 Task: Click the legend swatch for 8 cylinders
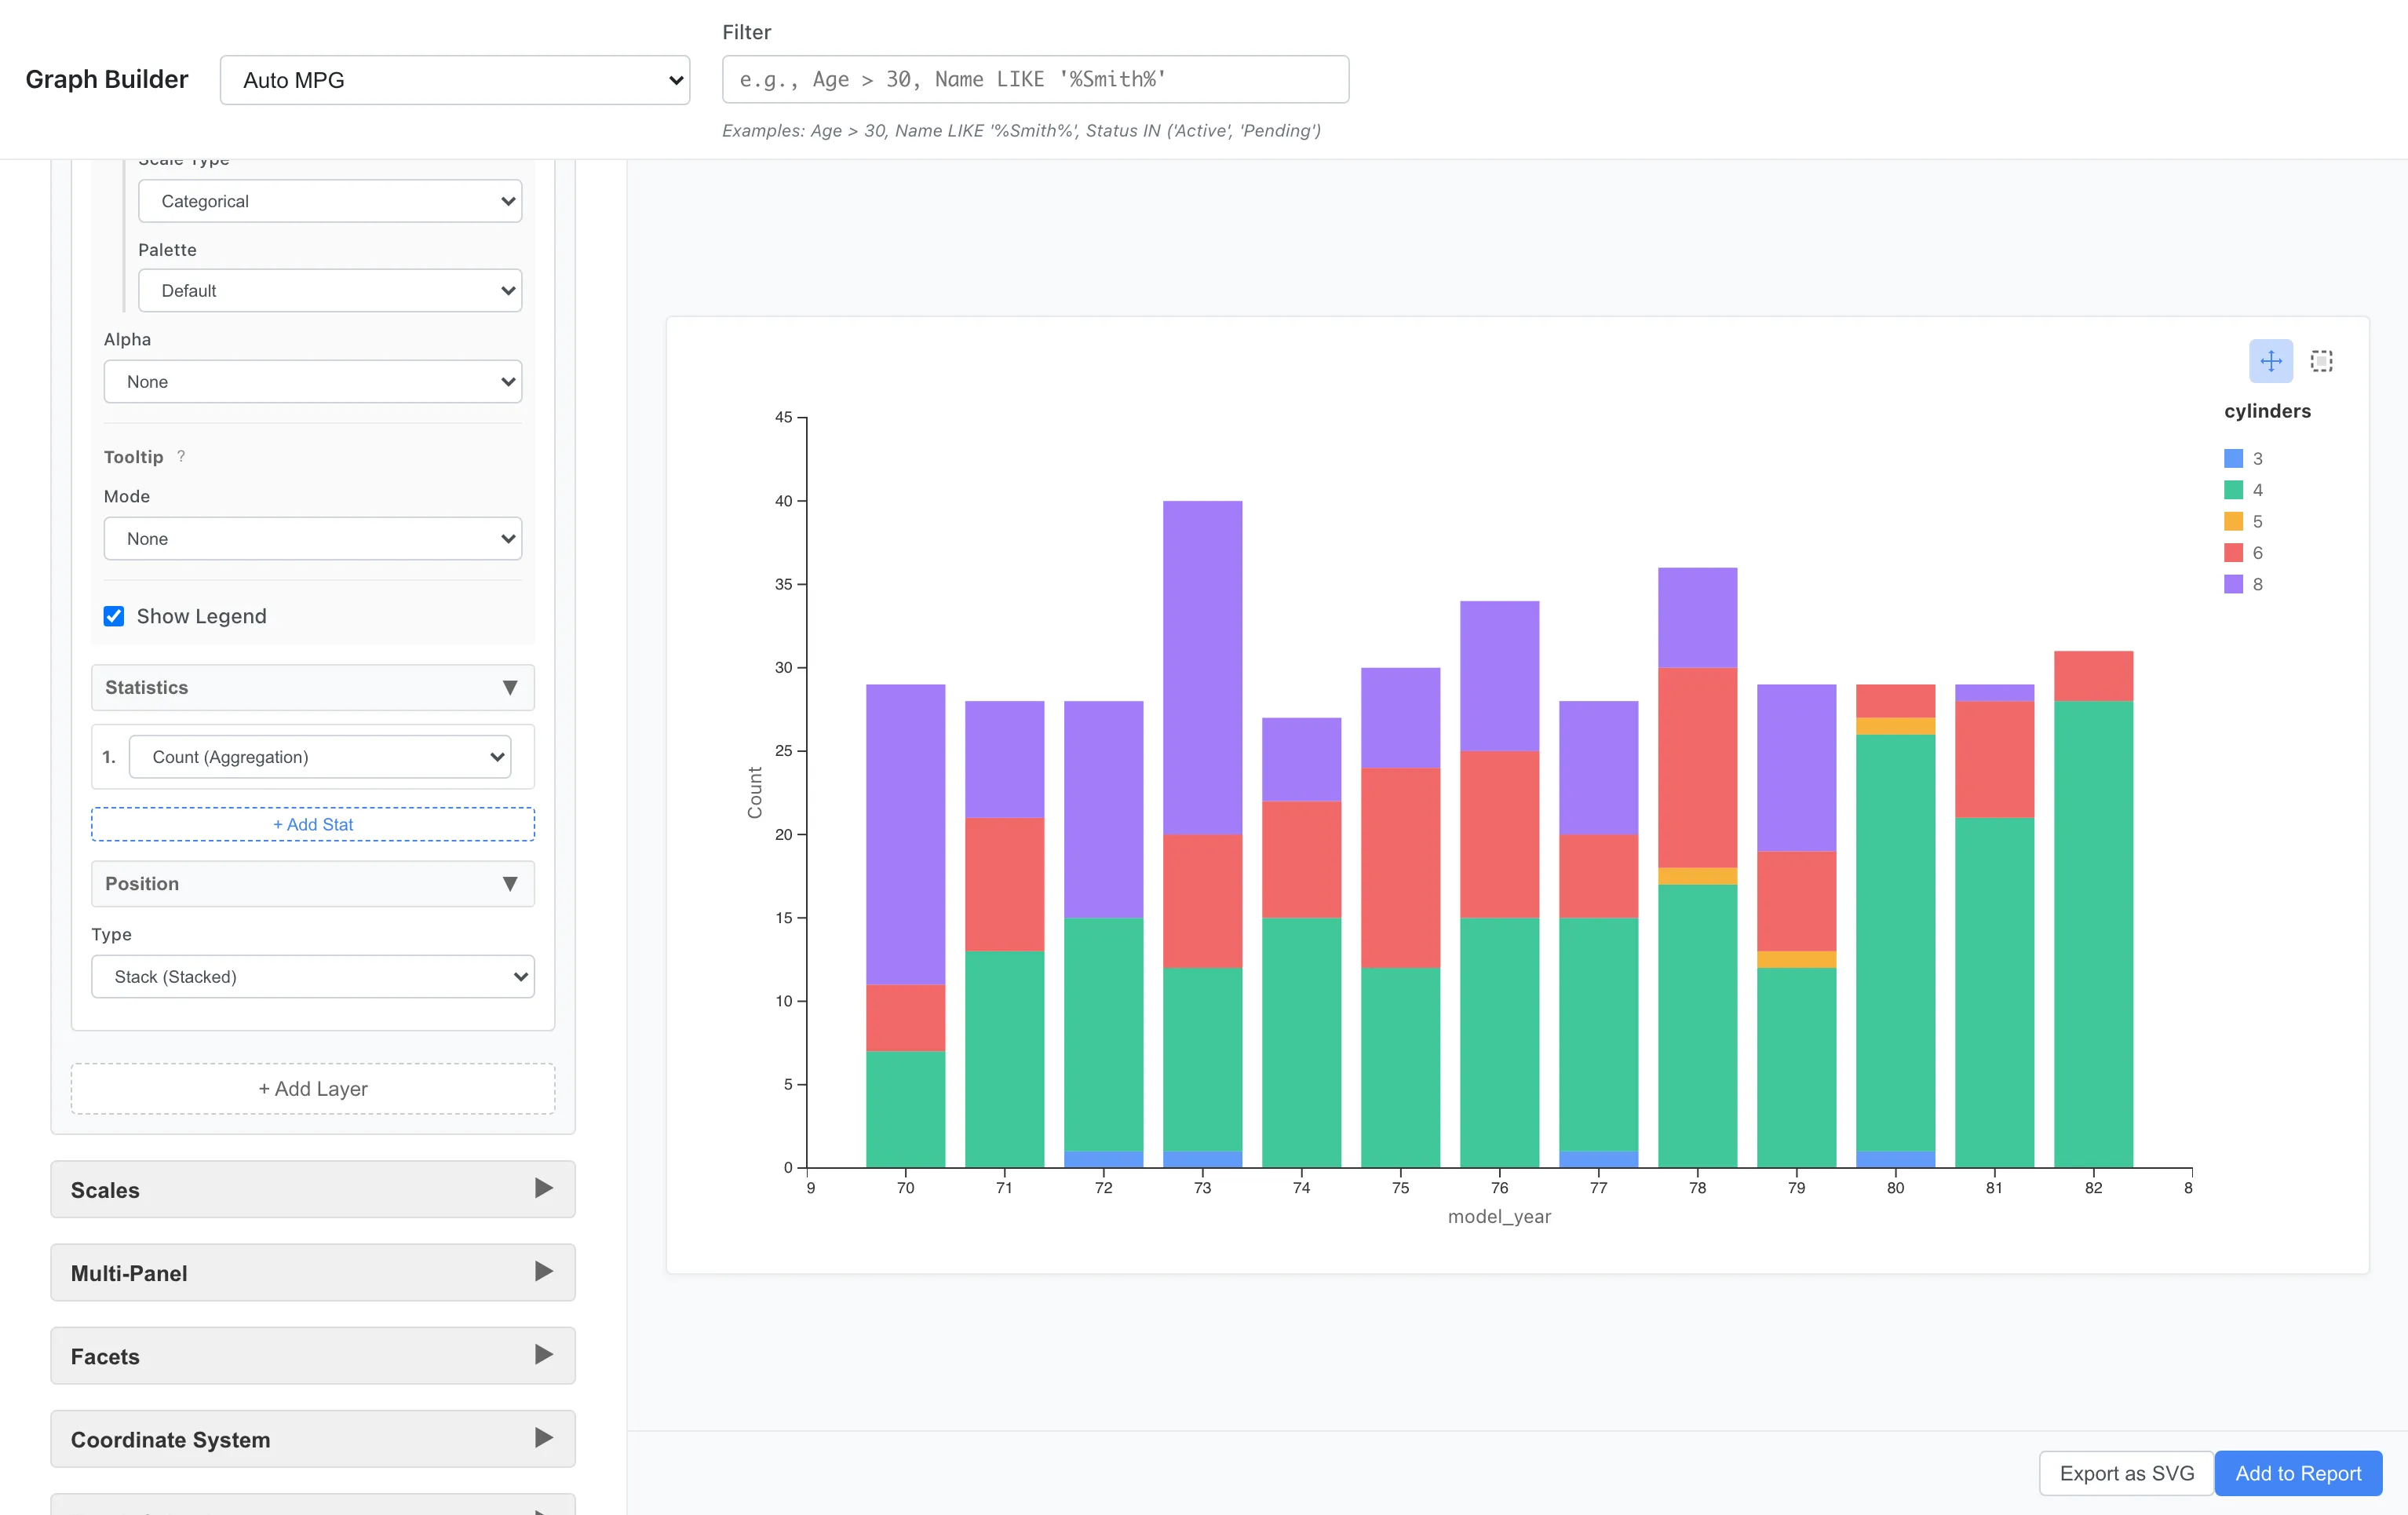(2232, 584)
